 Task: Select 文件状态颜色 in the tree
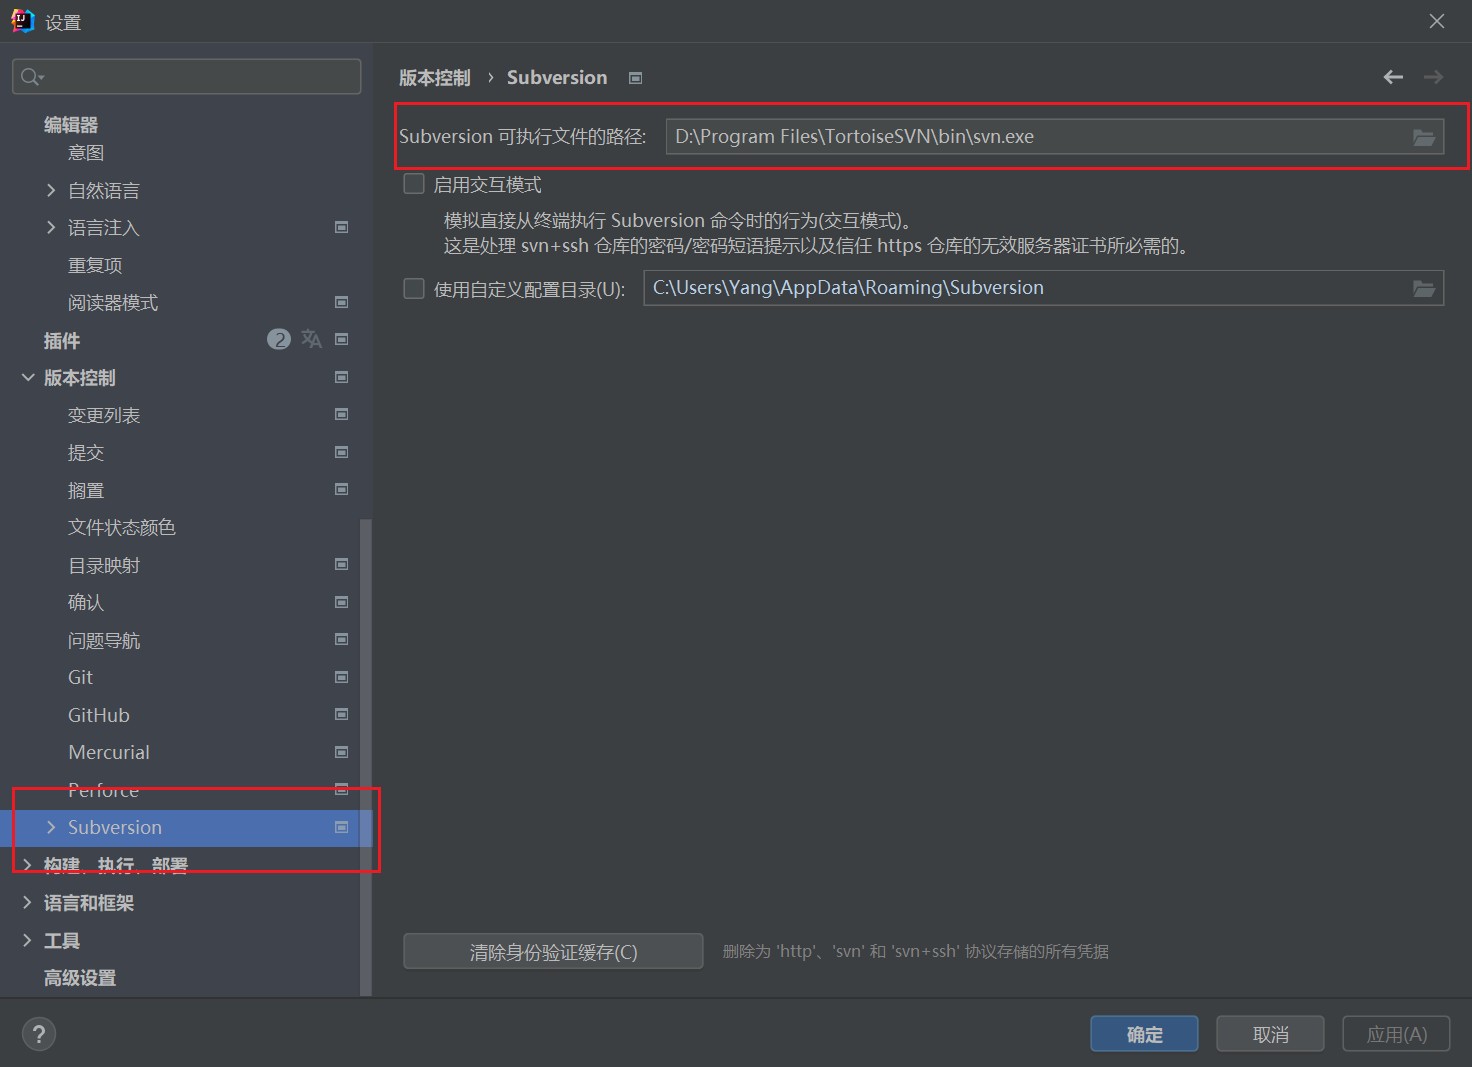[122, 527]
